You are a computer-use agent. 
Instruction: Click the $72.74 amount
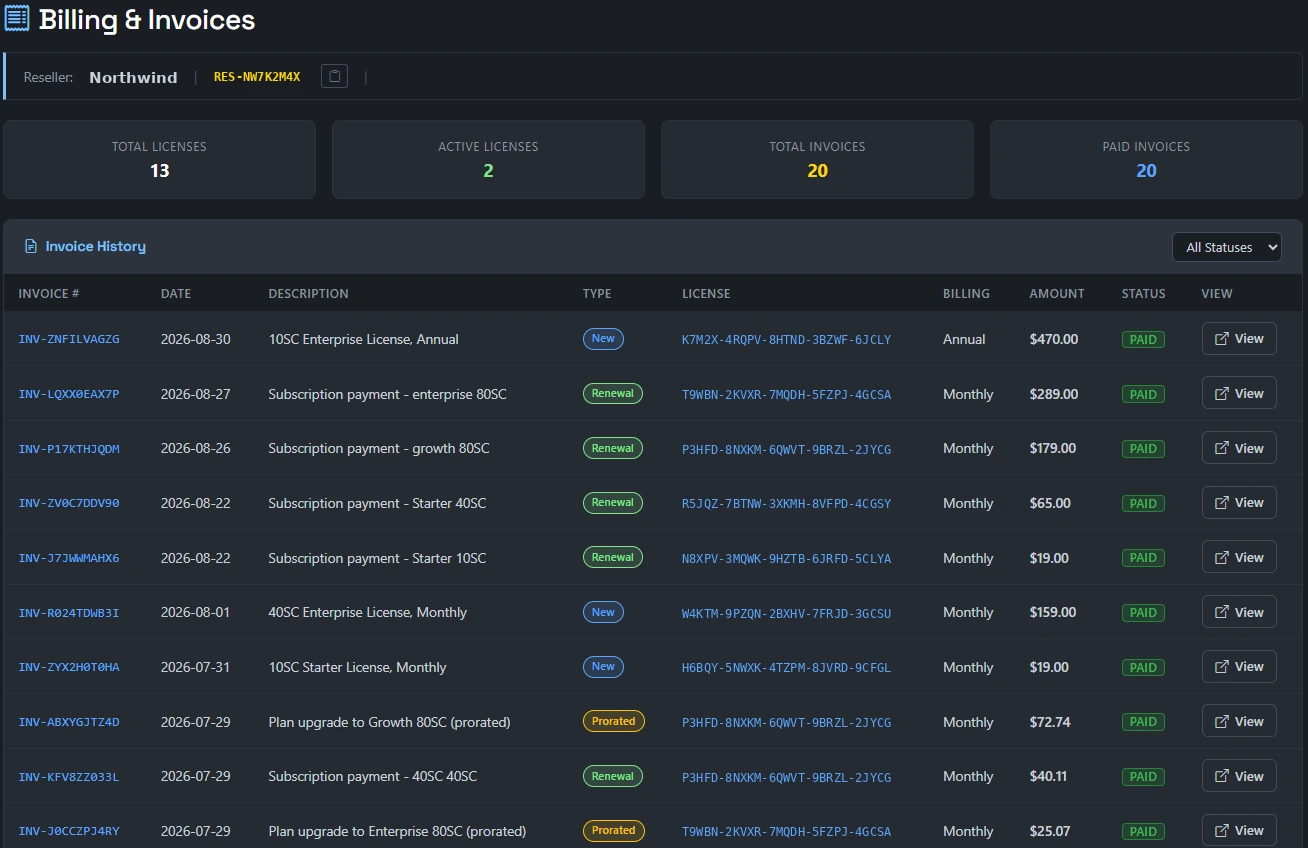point(1050,722)
